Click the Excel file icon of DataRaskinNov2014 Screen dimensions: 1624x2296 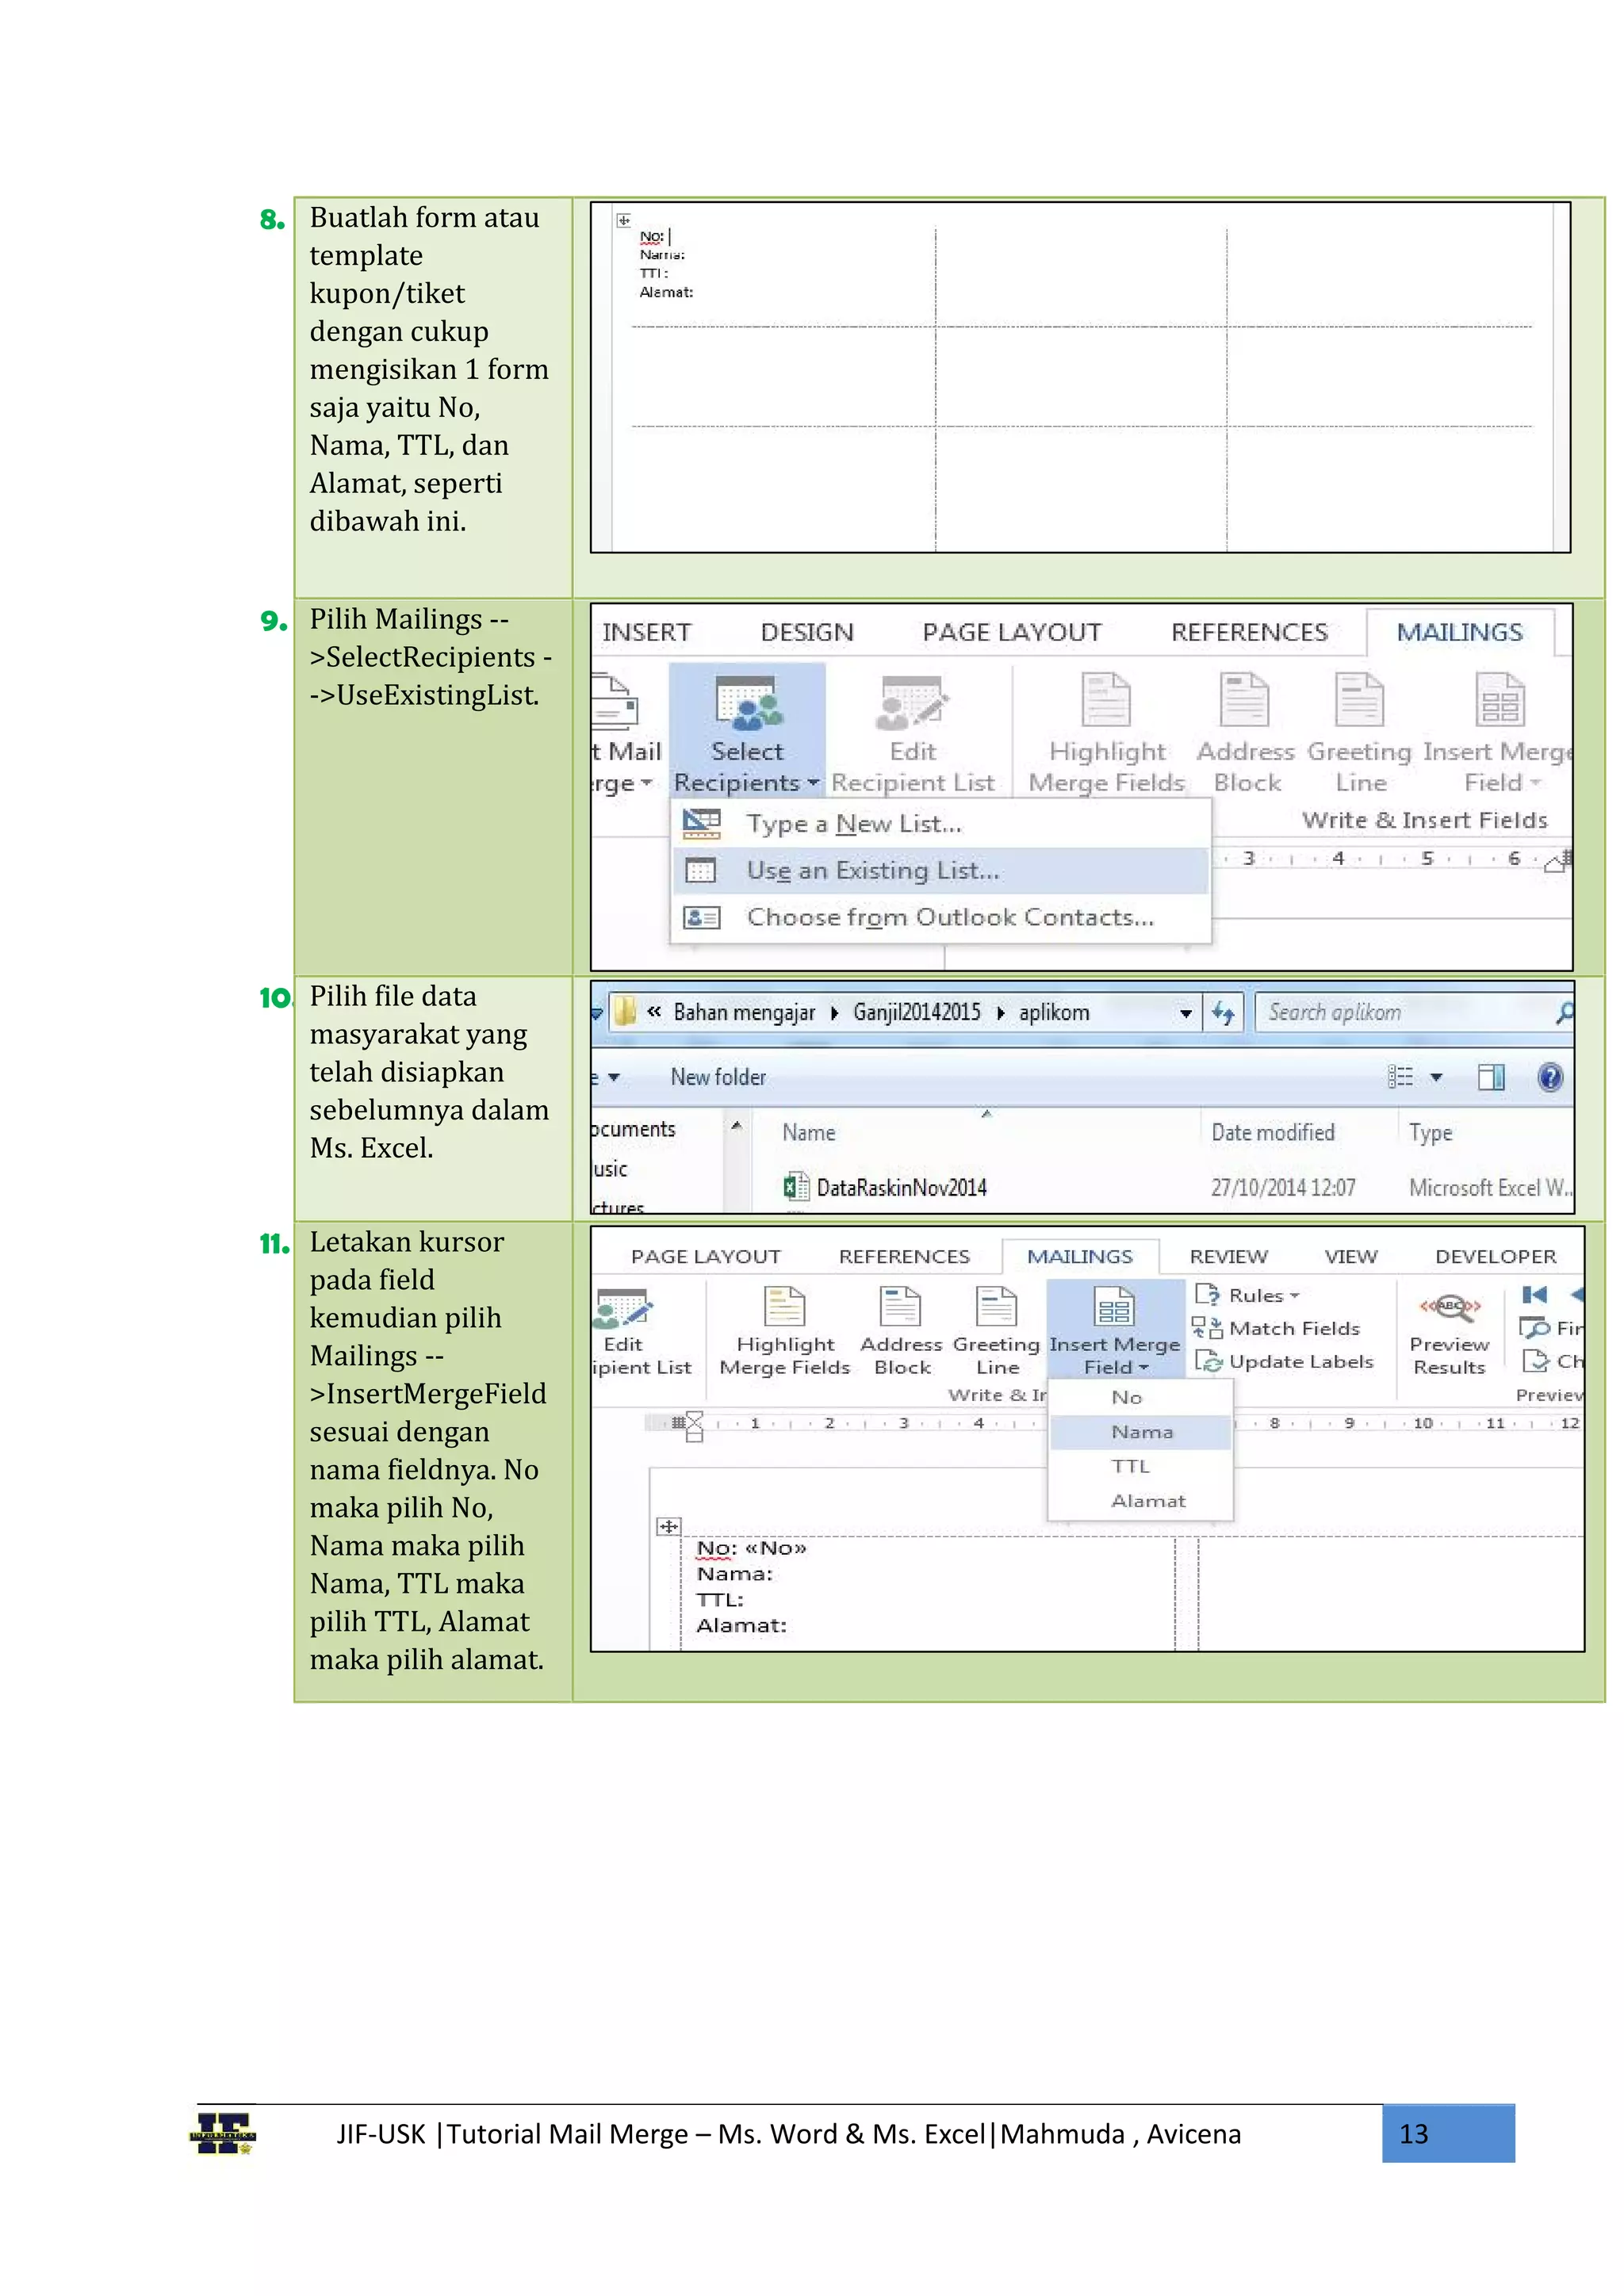pyautogui.click(x=796, y=1187)
